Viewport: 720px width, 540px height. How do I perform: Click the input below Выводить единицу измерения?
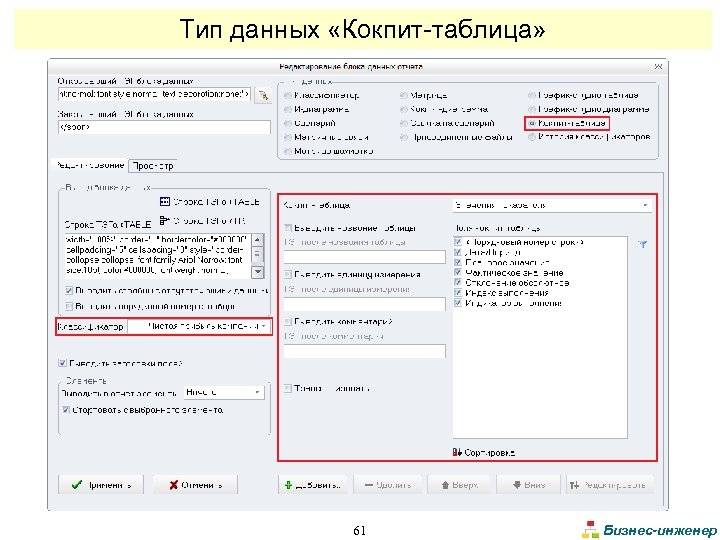(365, 304)
